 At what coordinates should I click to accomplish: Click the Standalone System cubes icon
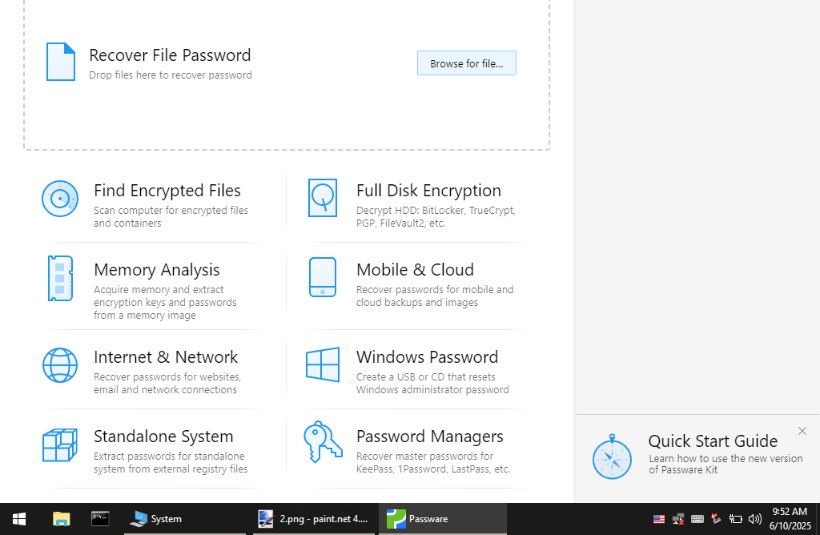click(x=60, y=445)
